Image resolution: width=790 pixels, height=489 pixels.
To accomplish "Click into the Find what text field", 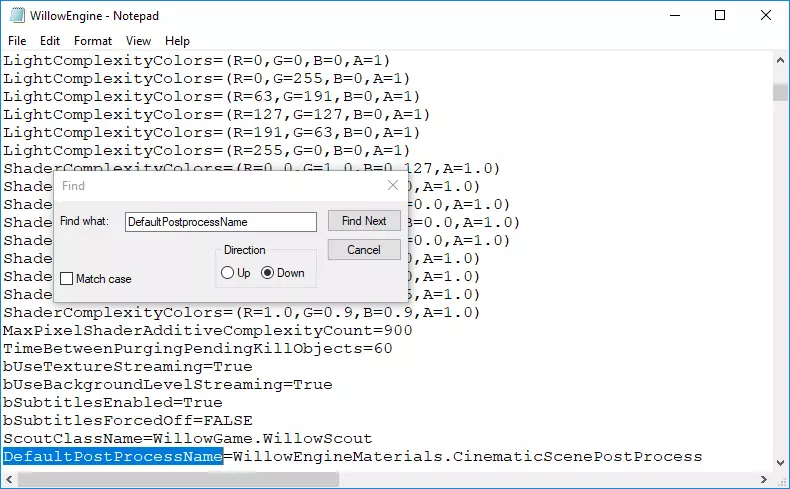I will [221, 222].
